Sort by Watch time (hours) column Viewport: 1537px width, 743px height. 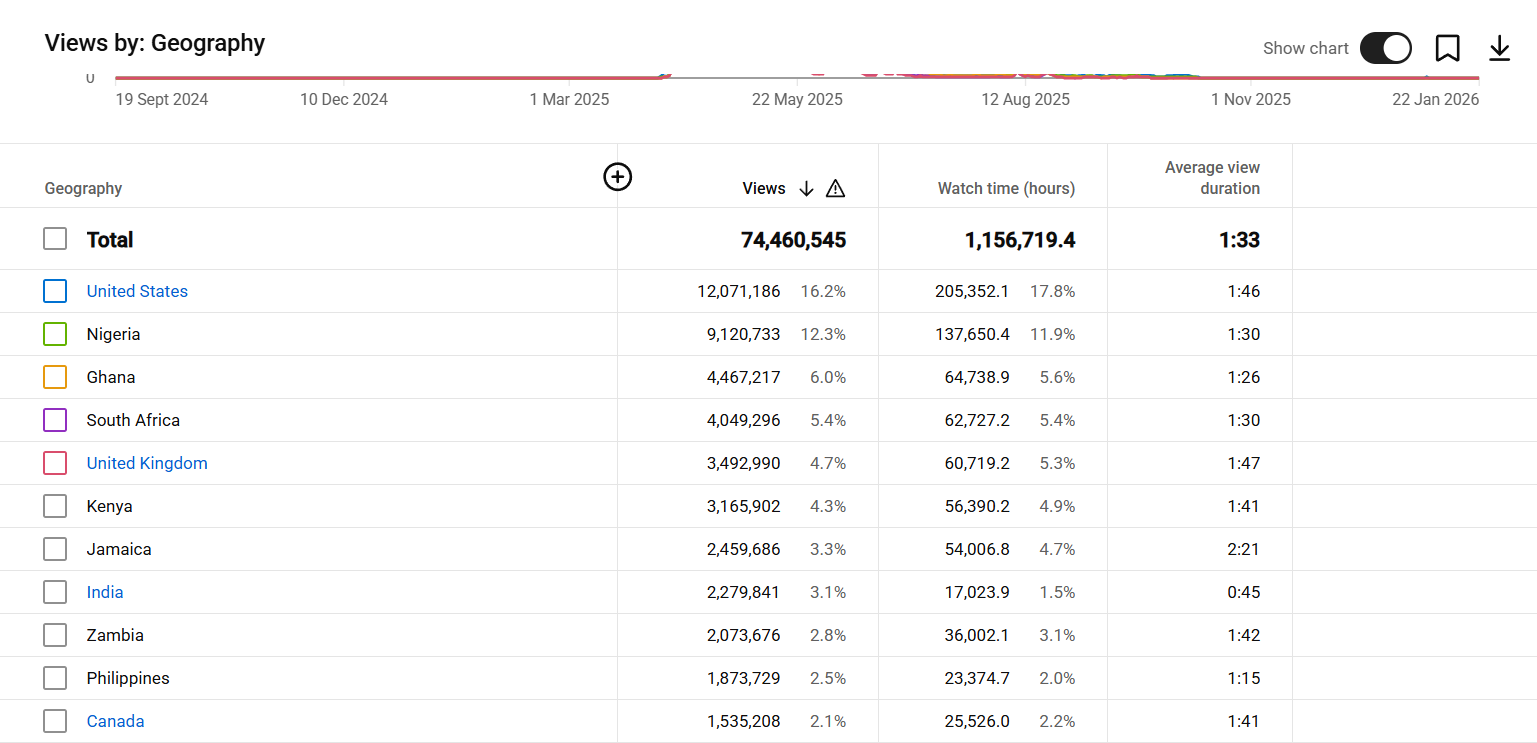[1006, 188]
